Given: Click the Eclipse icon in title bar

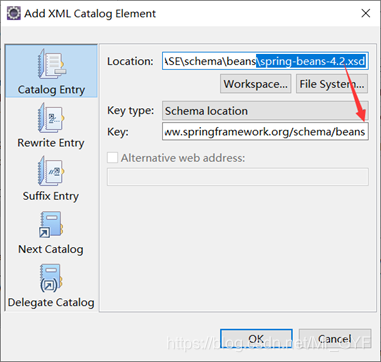Looking at the screenshot, I should 14,13.
